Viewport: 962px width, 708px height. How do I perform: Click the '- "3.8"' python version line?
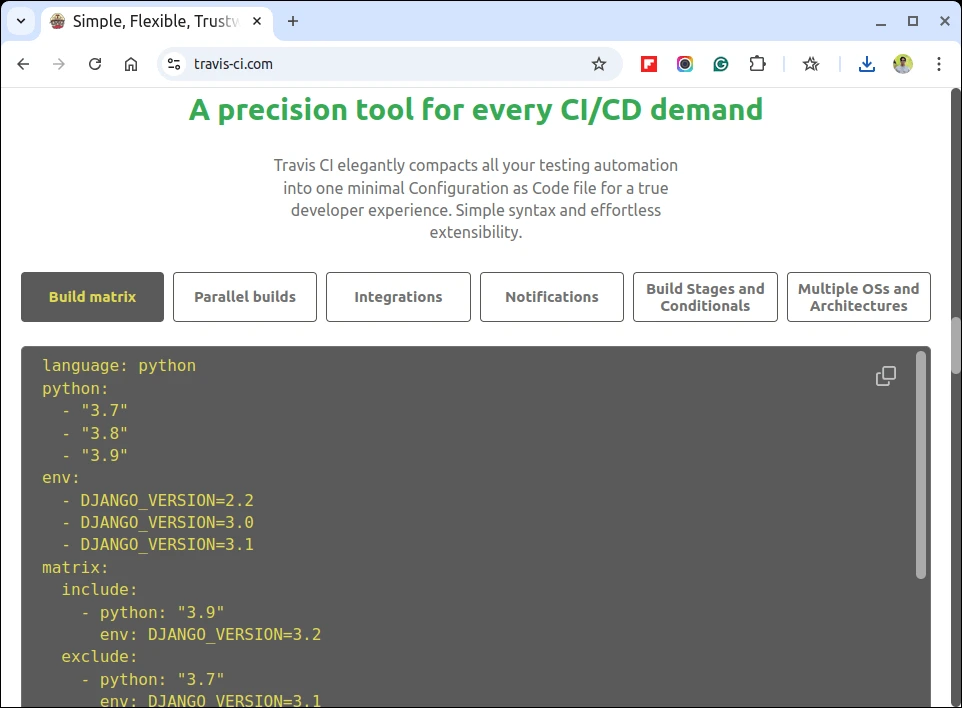(94, 433)
